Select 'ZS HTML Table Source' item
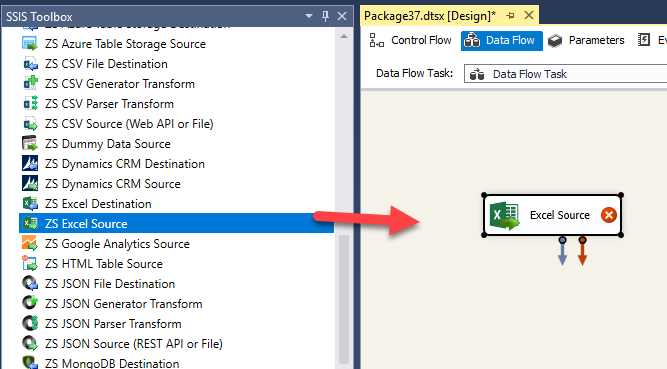Viewport: 667px width, 369px height. [104, 264]
